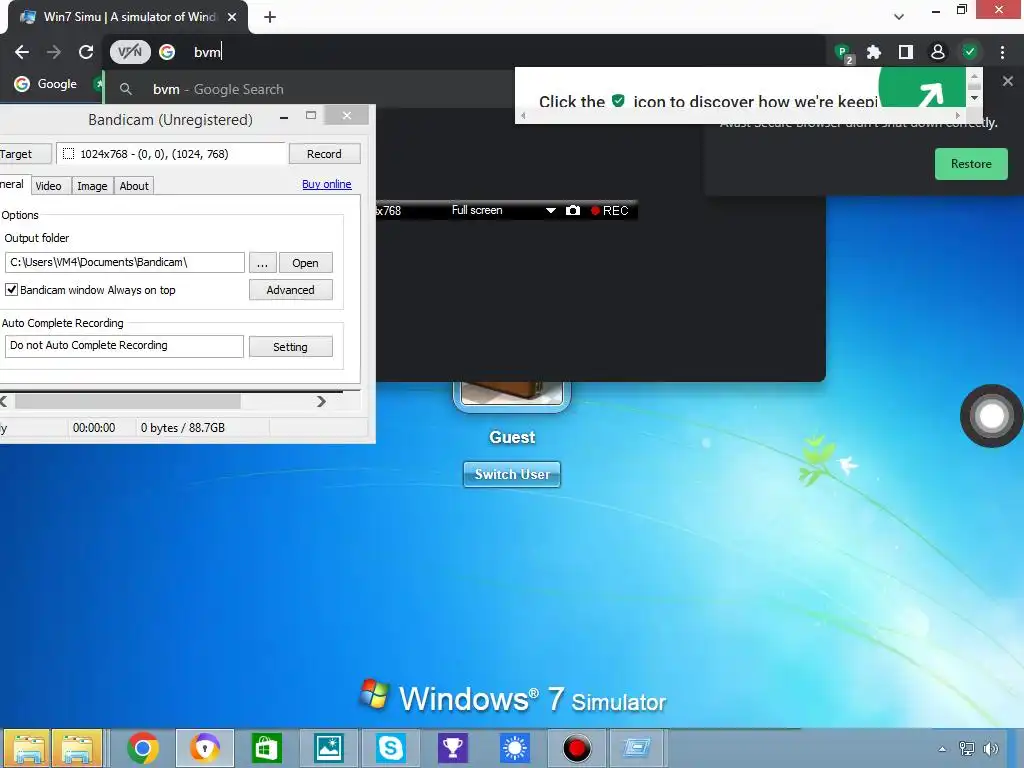Click the red REC button
The width and height of the screenshot is (1024, 768).
pos(609,210)
